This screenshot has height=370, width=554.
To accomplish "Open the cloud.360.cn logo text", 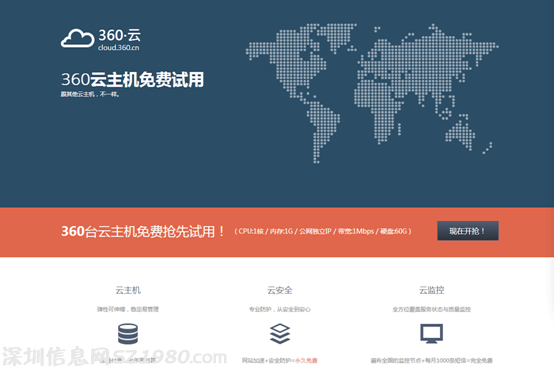I will [118, 48].
